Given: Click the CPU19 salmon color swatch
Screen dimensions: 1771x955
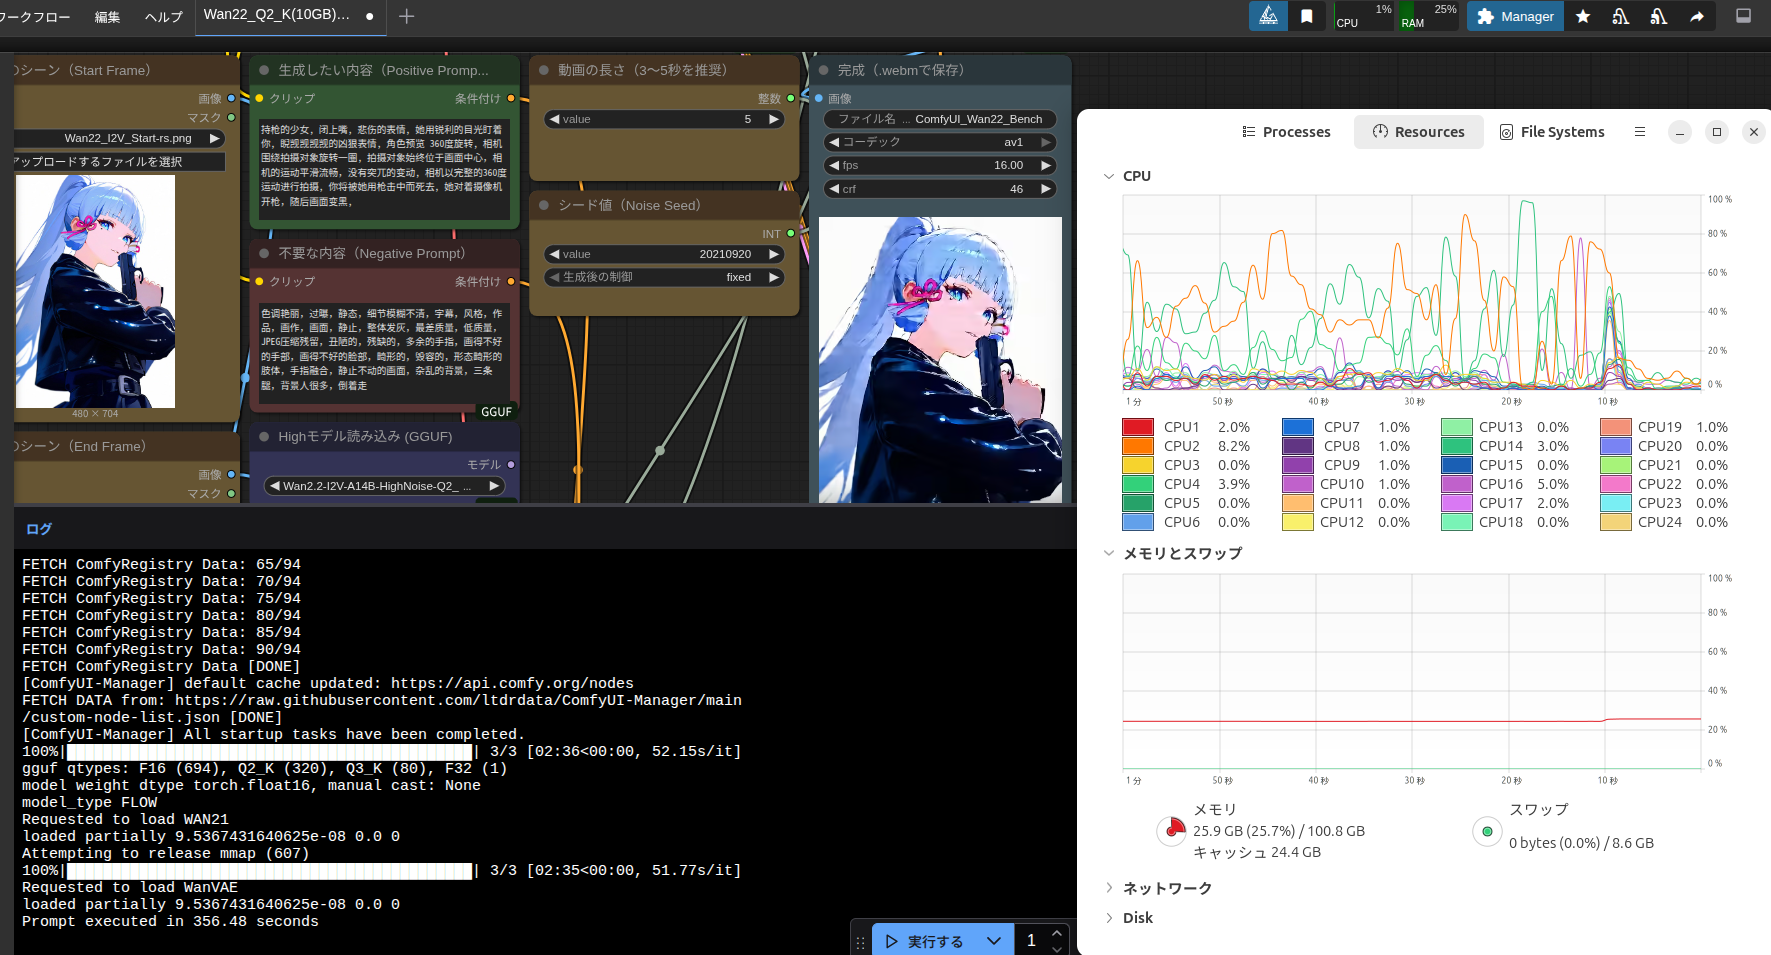Looking at the screenshot, I should [x=1616, y=427].
